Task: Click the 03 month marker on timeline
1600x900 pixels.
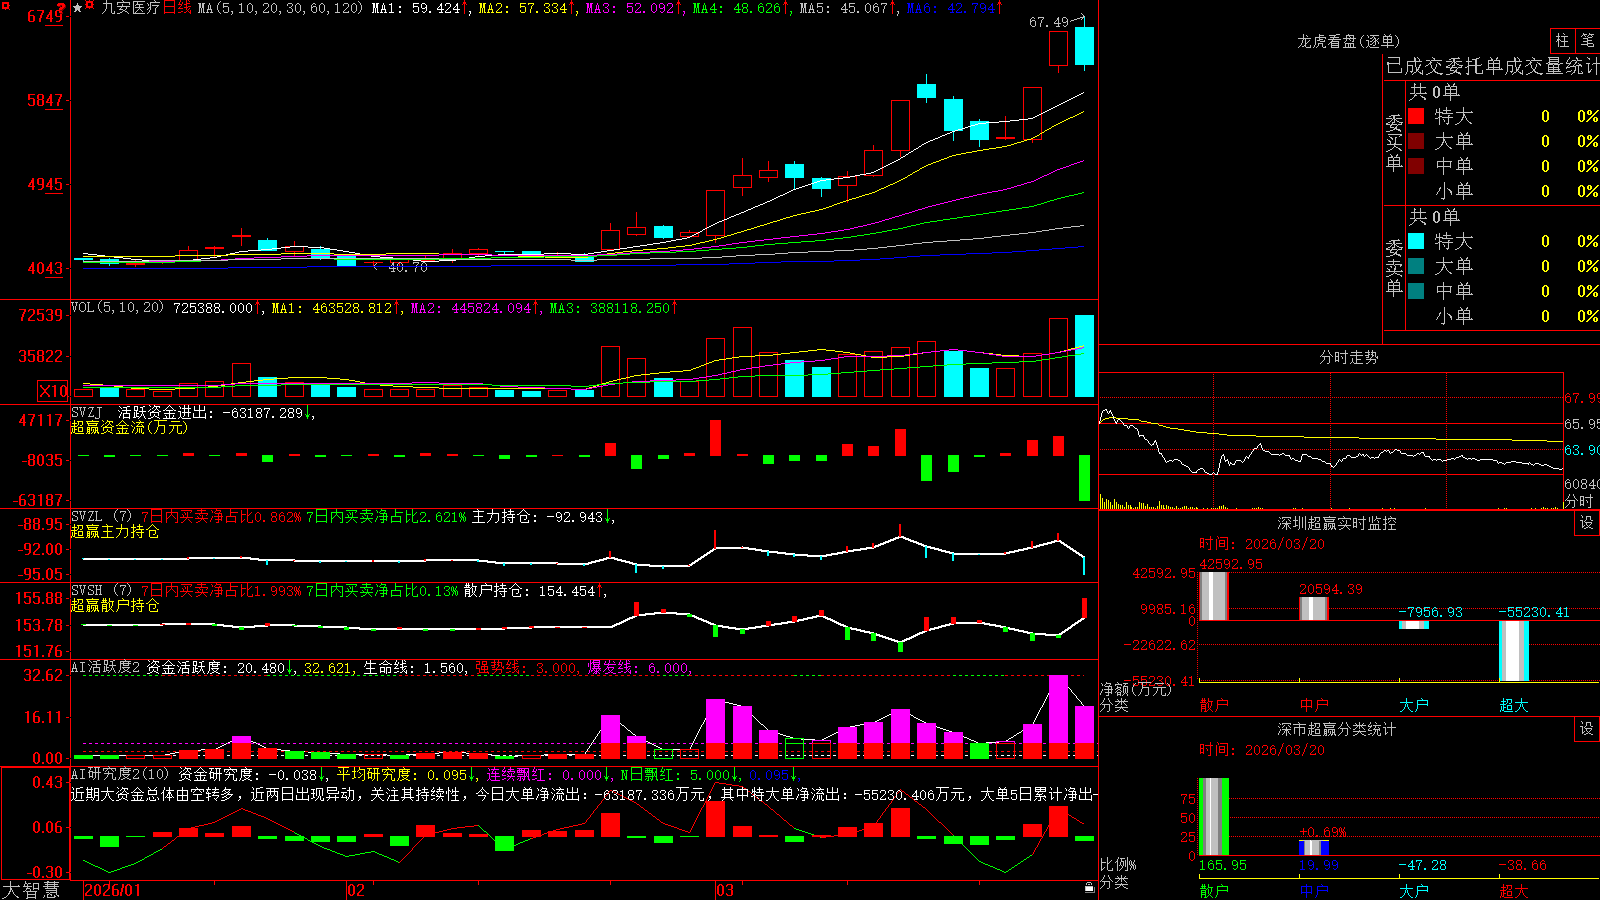Action: point(724,890)
